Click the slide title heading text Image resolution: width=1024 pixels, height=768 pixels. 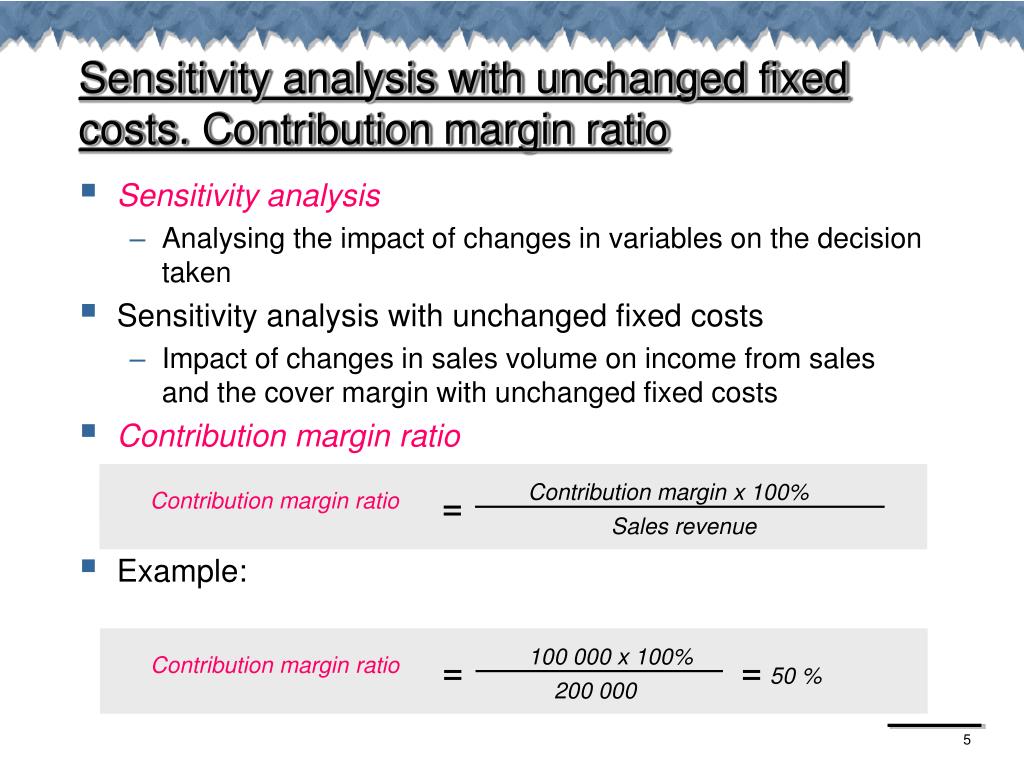pos(464,104)
